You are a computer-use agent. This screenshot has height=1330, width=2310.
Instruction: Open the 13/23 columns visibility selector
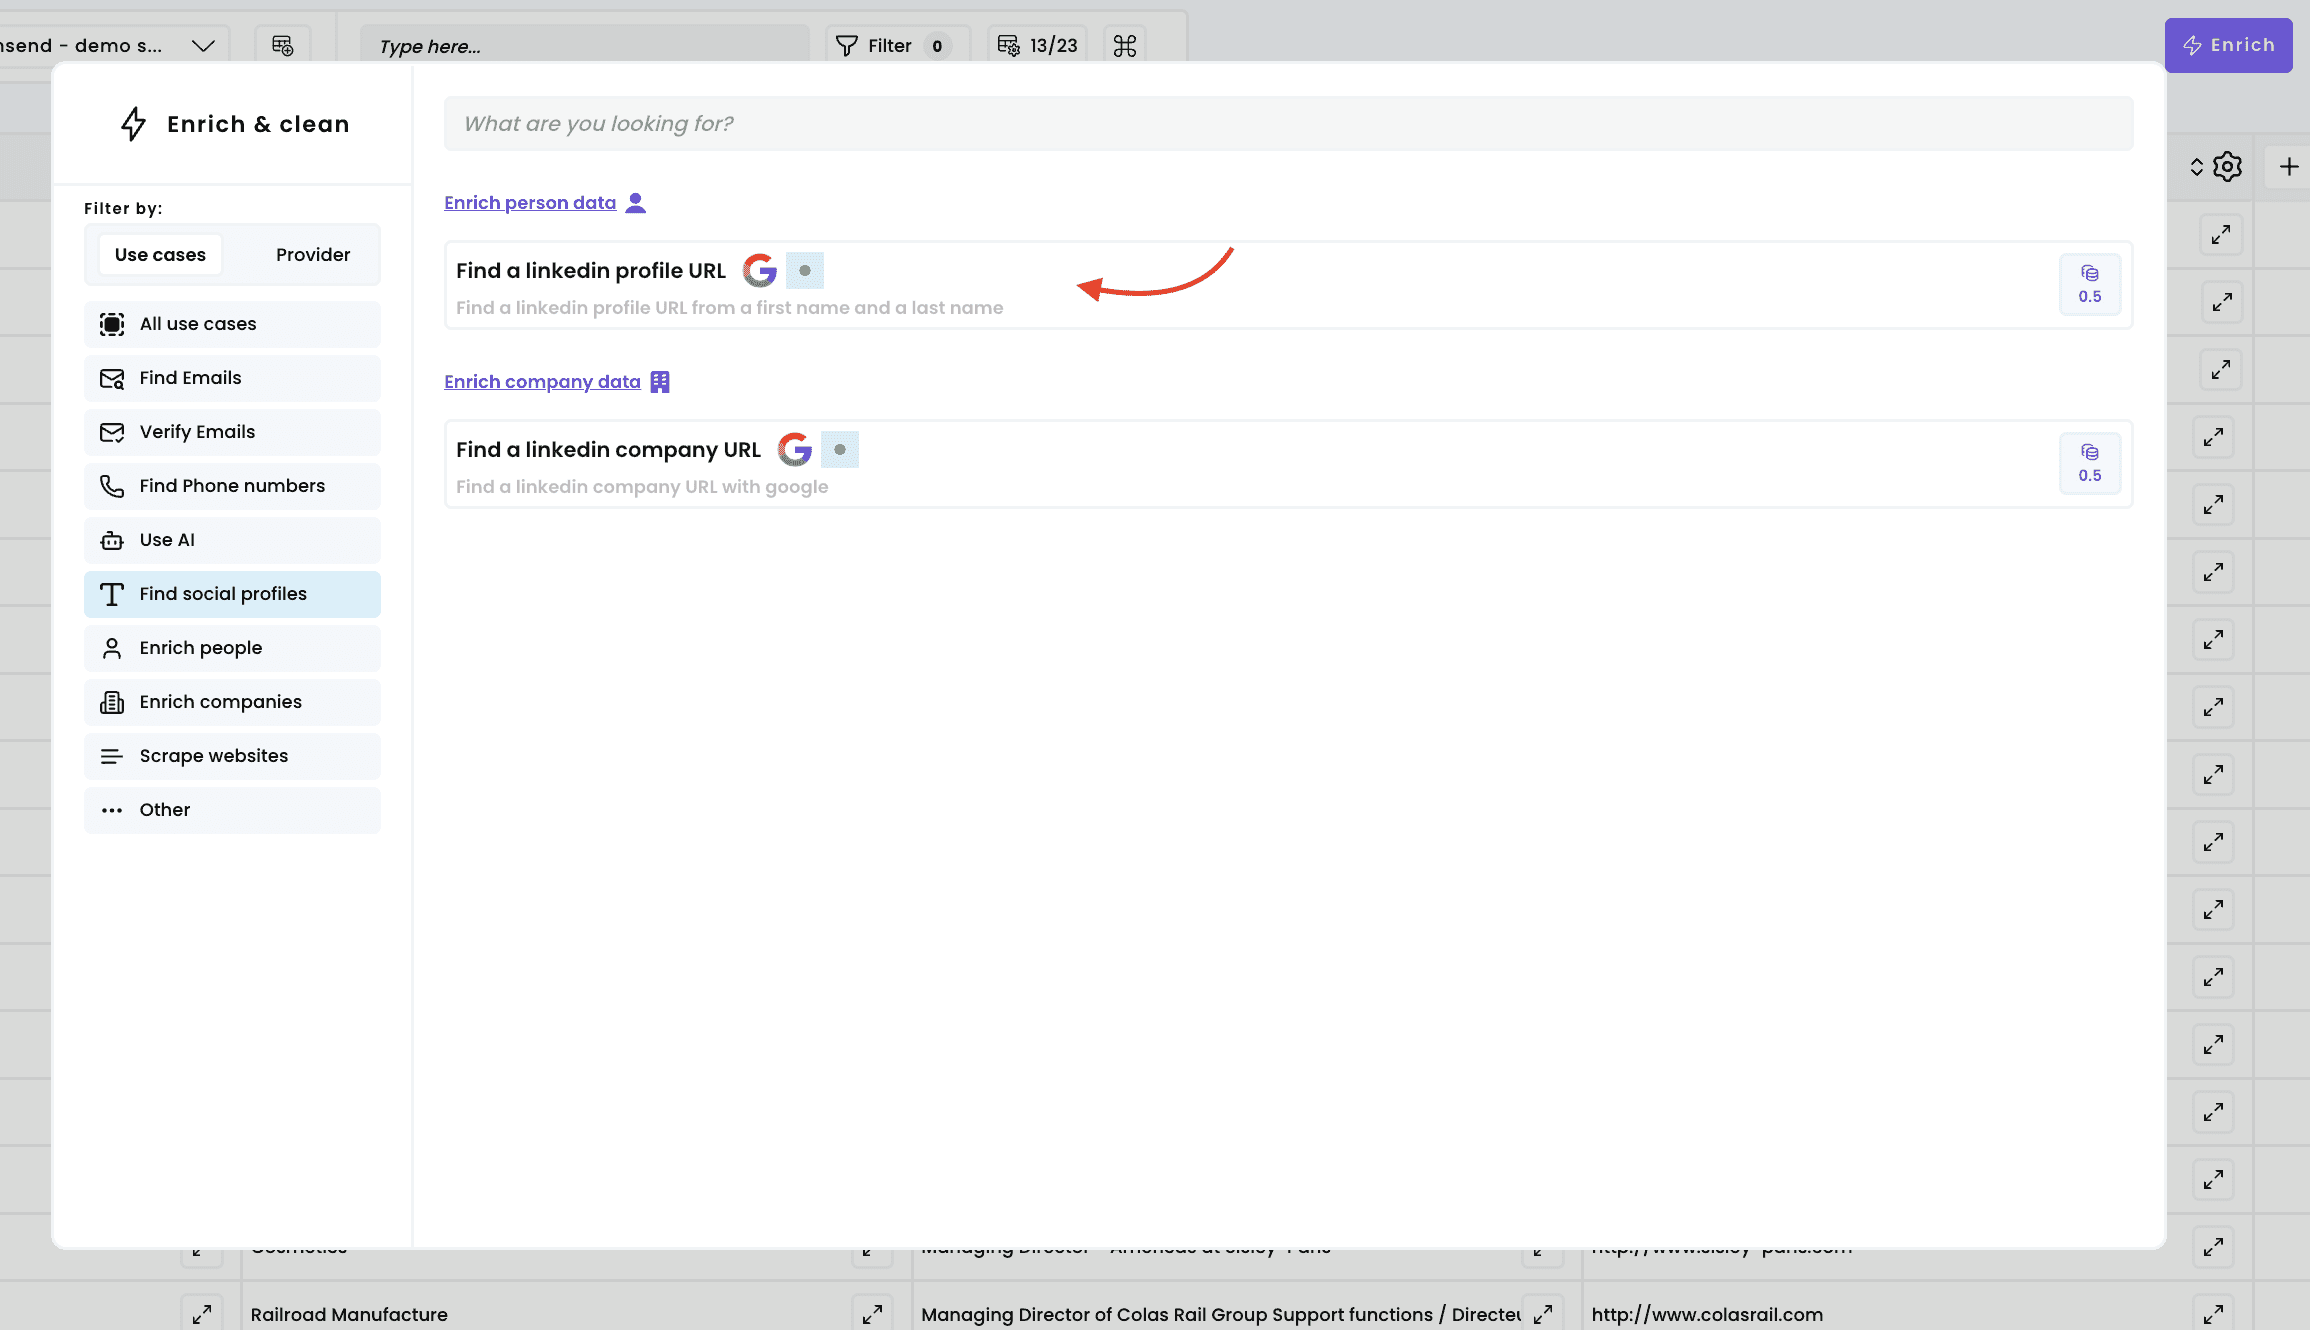pos(1038,46)
